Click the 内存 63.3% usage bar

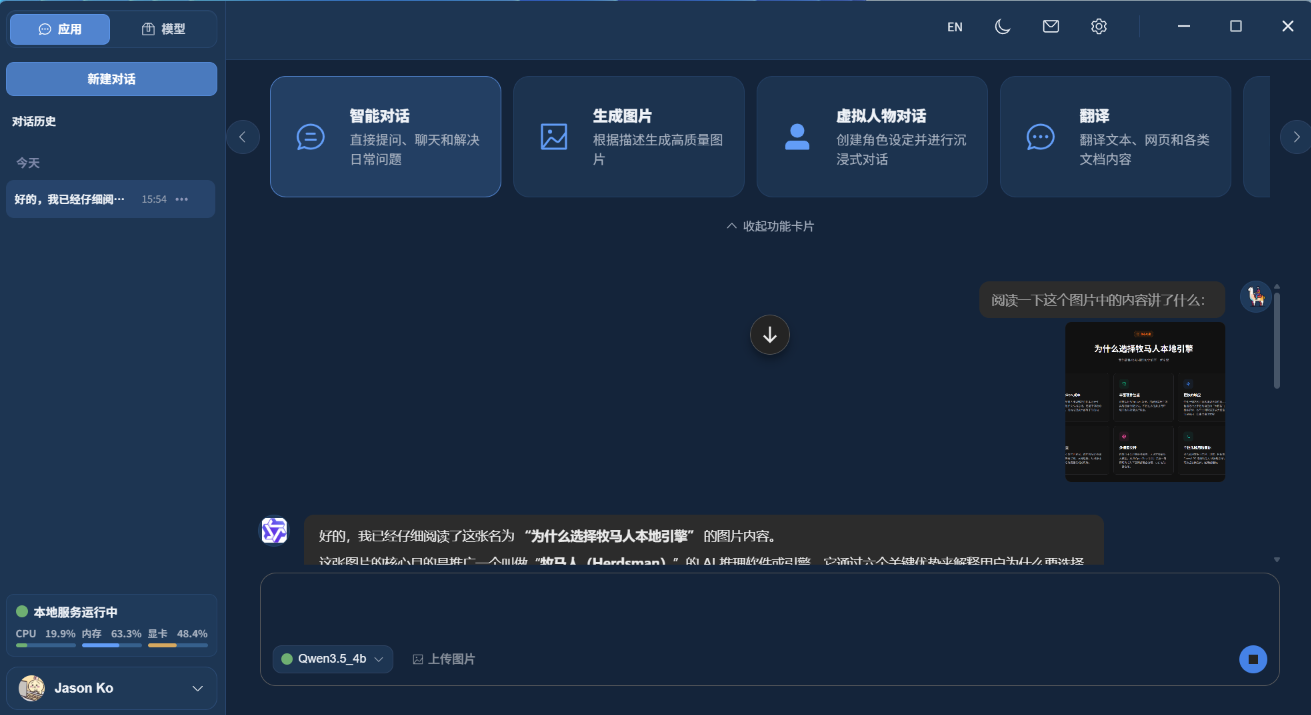pyautogui.click(x=112, y=645)
